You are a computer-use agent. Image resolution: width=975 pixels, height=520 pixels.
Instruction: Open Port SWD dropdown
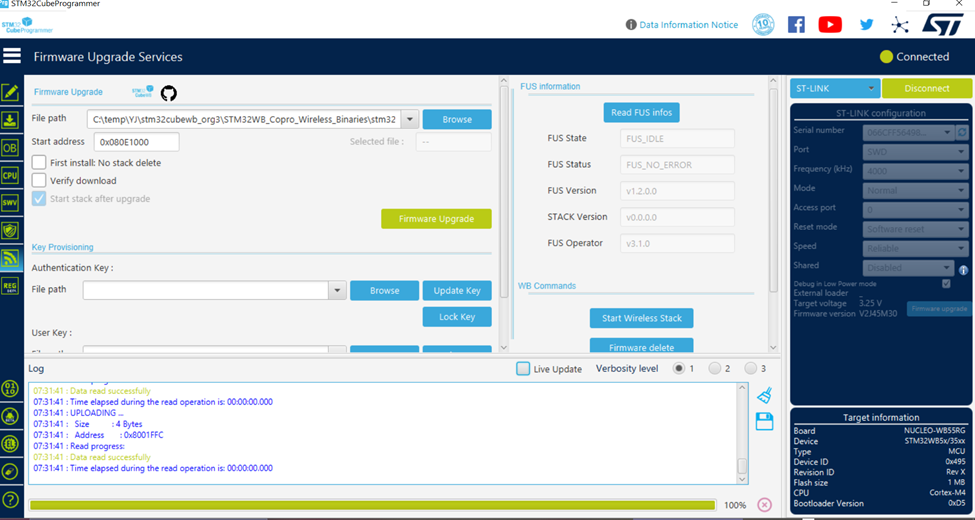point(914,152)
